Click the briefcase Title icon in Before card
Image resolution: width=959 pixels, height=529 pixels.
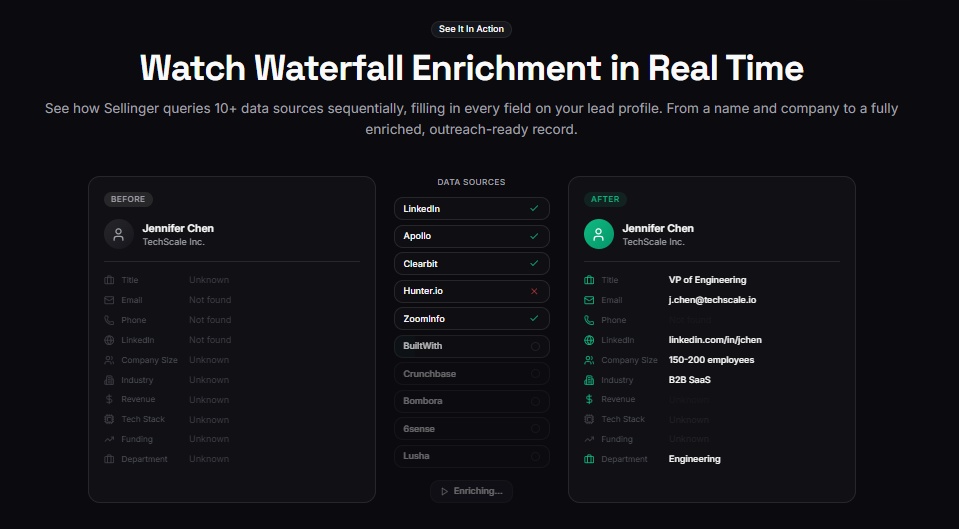(109, 280)
